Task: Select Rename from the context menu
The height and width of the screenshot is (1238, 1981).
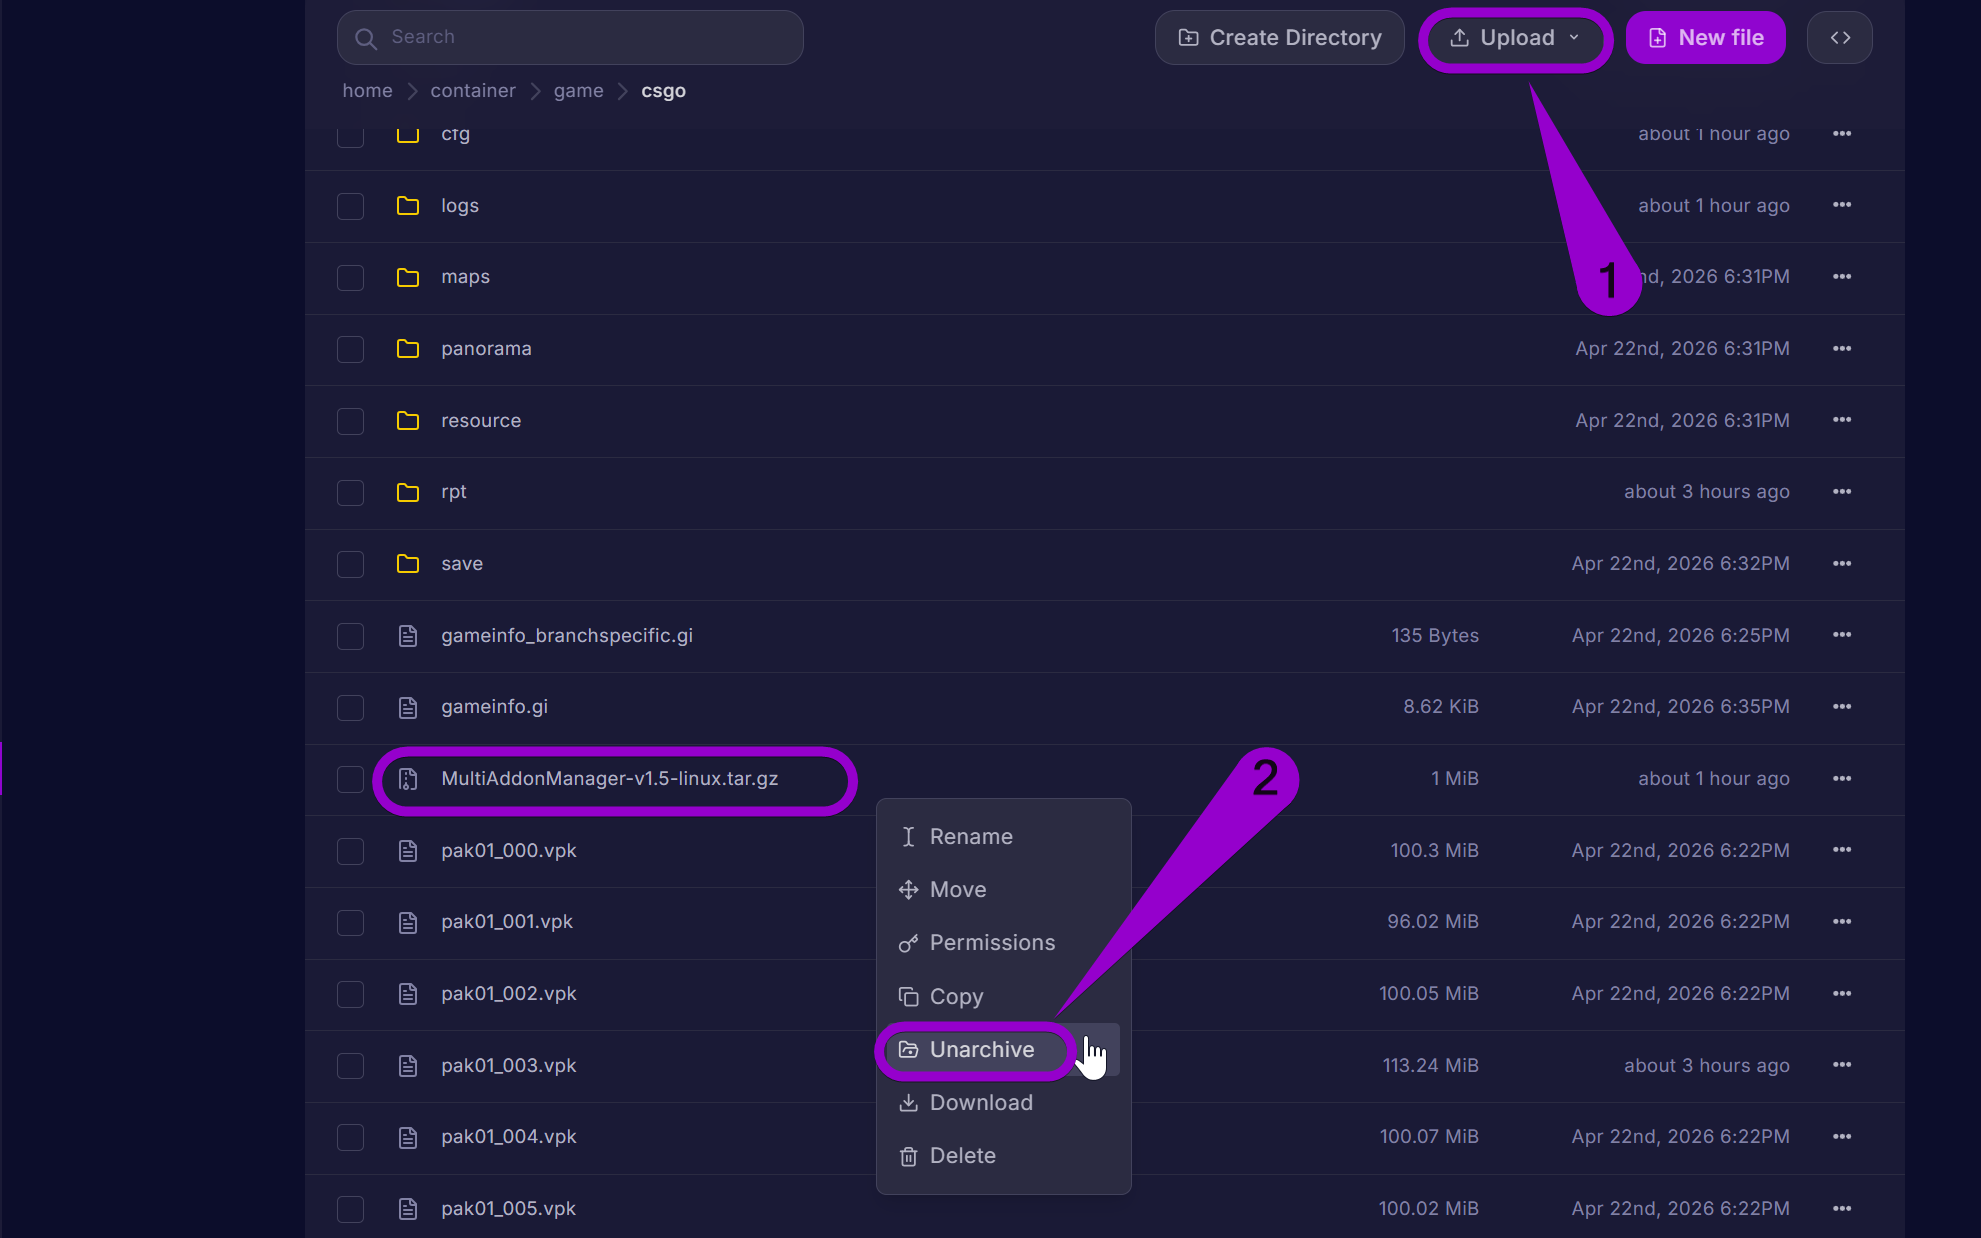Action: [971, 836]
